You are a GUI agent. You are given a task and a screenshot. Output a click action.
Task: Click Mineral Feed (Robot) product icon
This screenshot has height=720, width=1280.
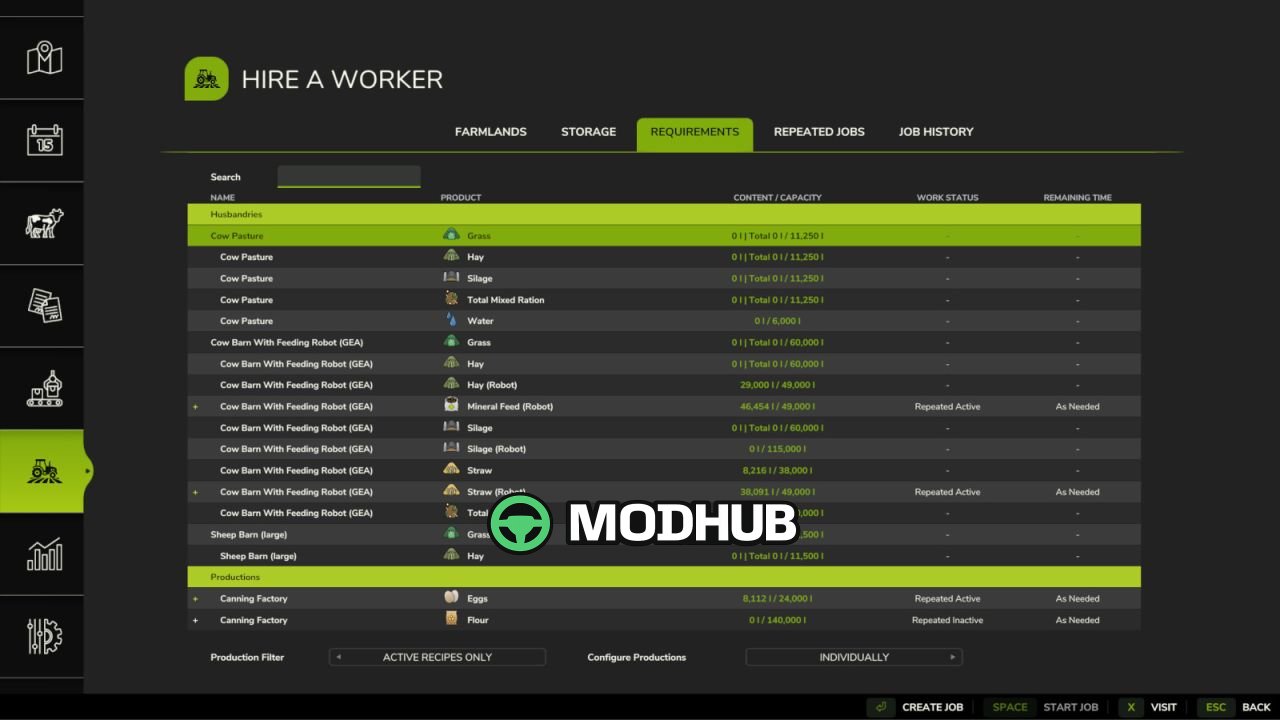click(451, 406)
